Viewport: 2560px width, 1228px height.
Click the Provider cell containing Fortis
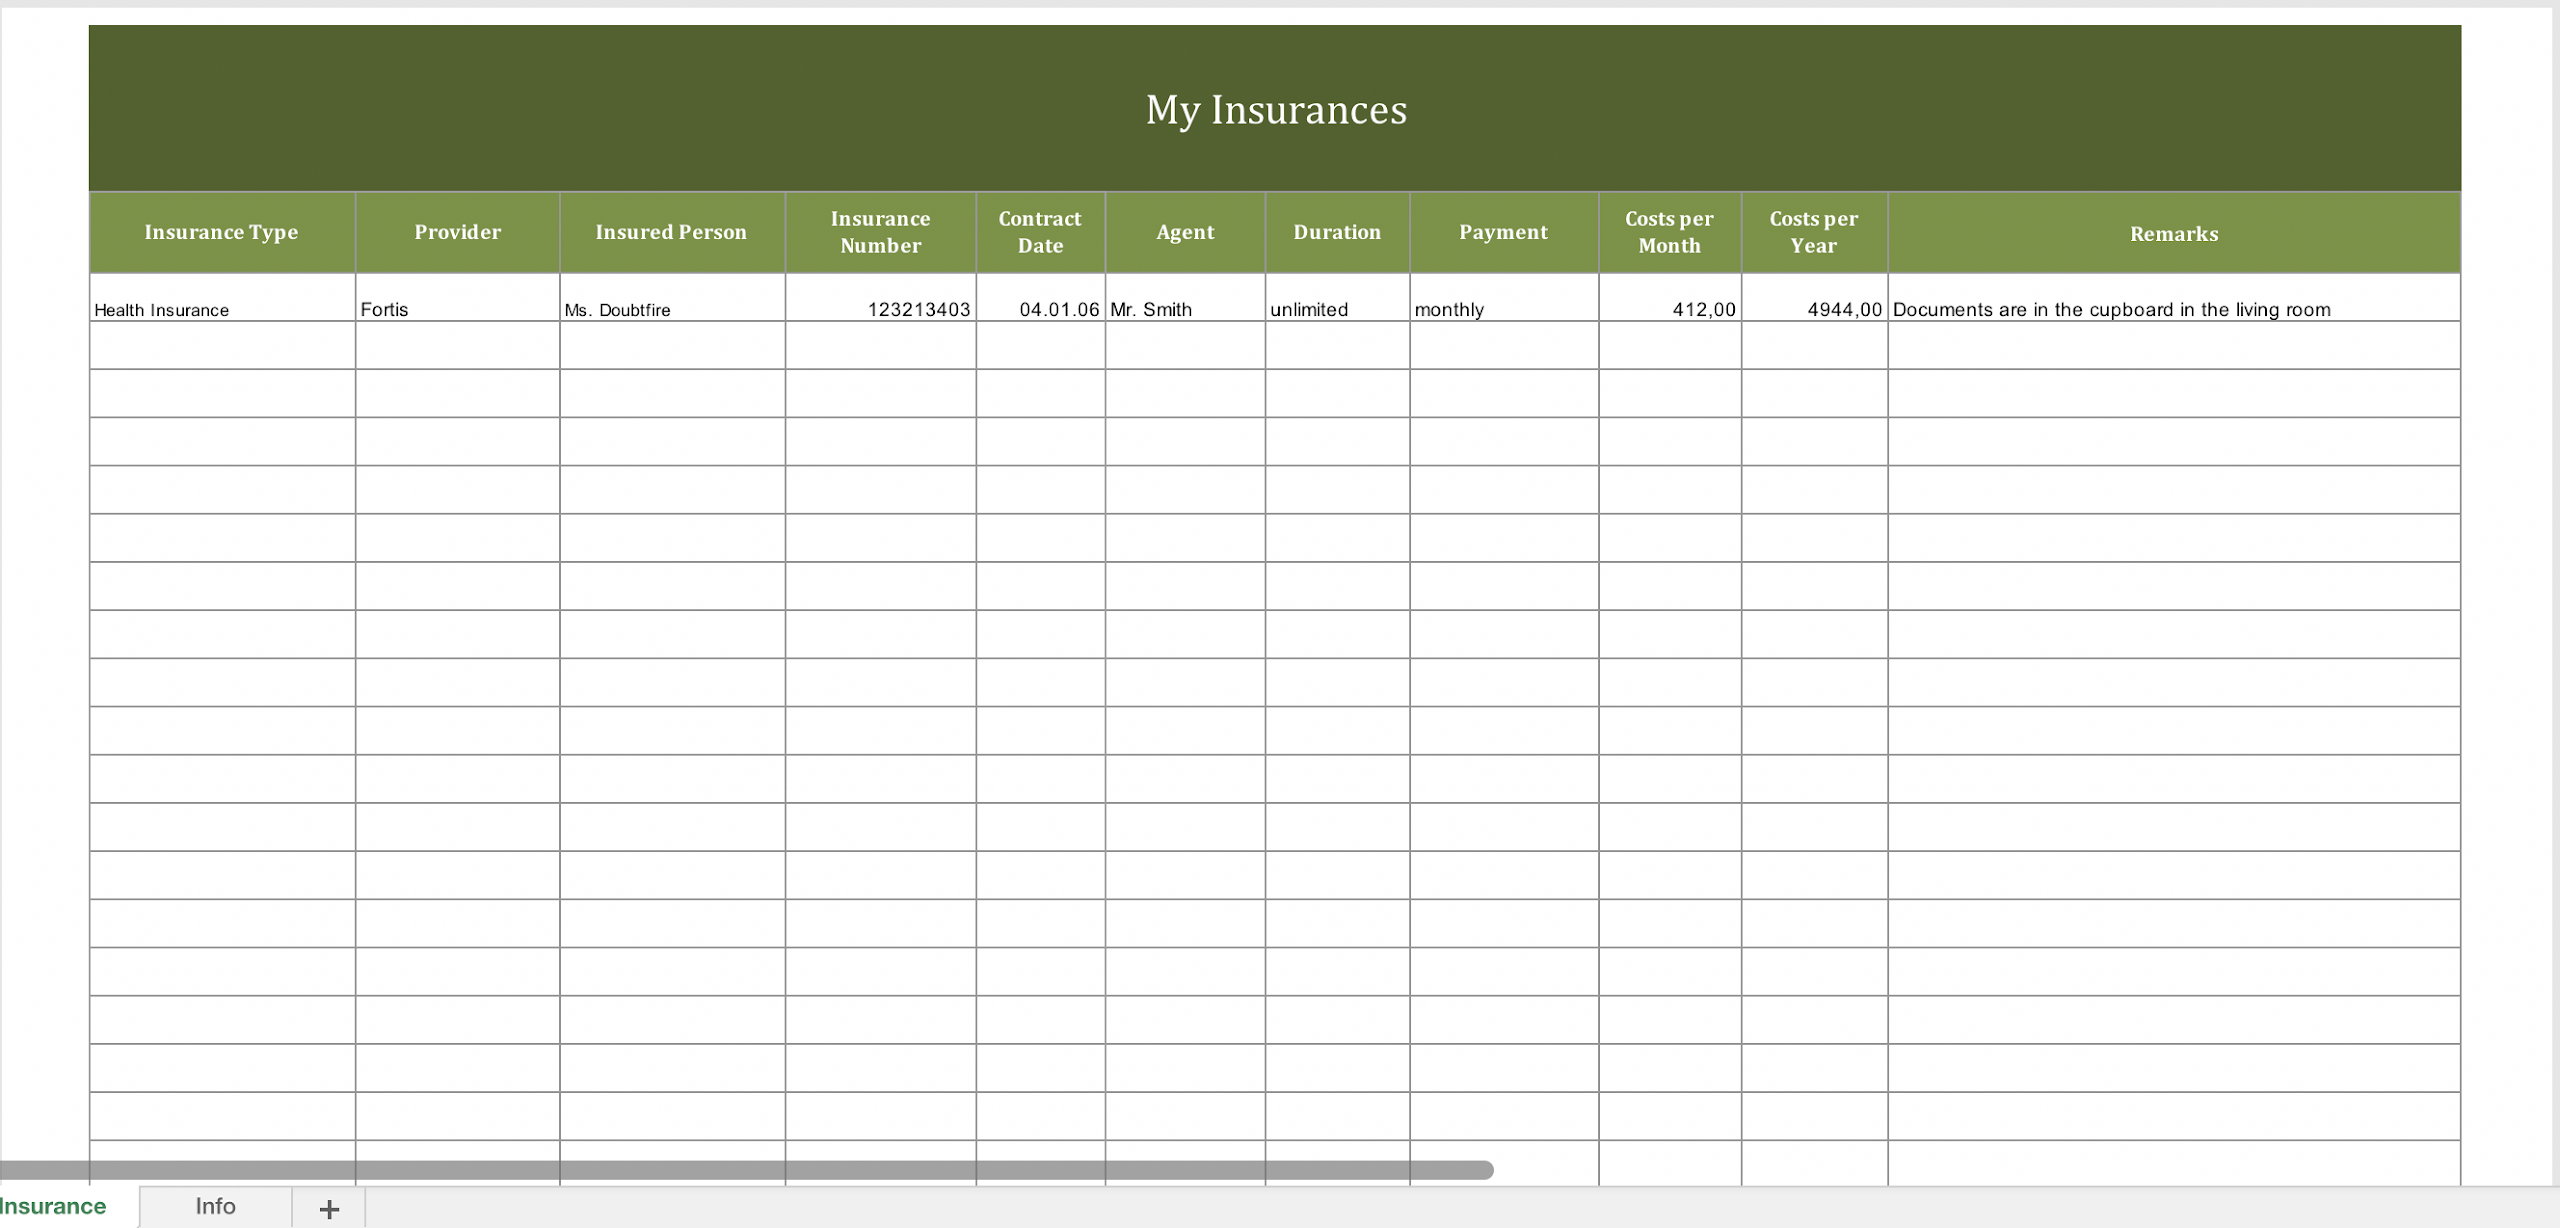coord(457,309)
